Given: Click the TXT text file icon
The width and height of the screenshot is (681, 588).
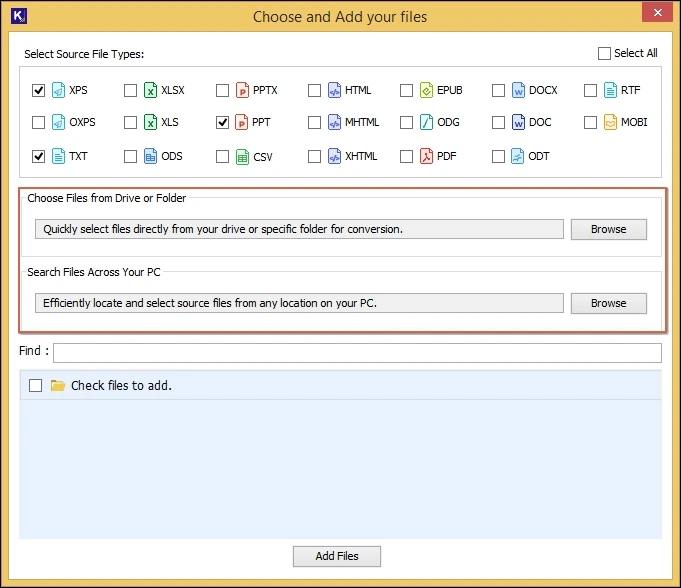Looking at the screenshot, I should click(x=58, y=156).
